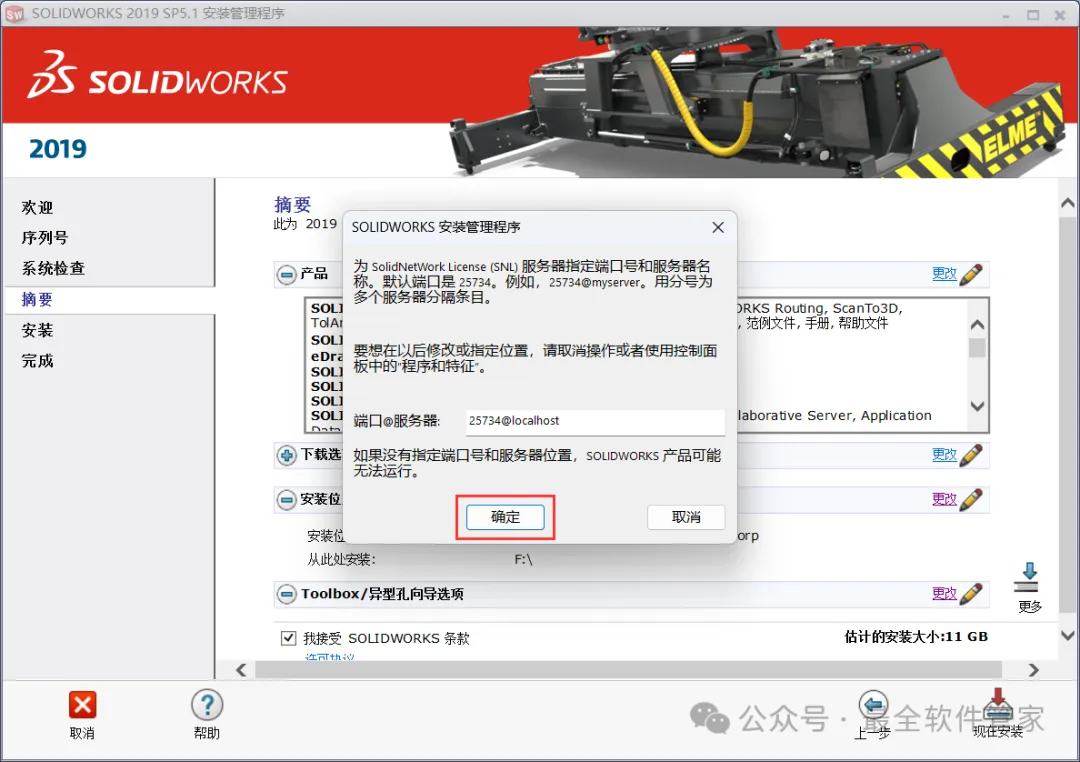The height and width of the screenshot is (762, 1080).
Task: Select 系统检查 in the sidebar
Action: (x=53, y=268)
